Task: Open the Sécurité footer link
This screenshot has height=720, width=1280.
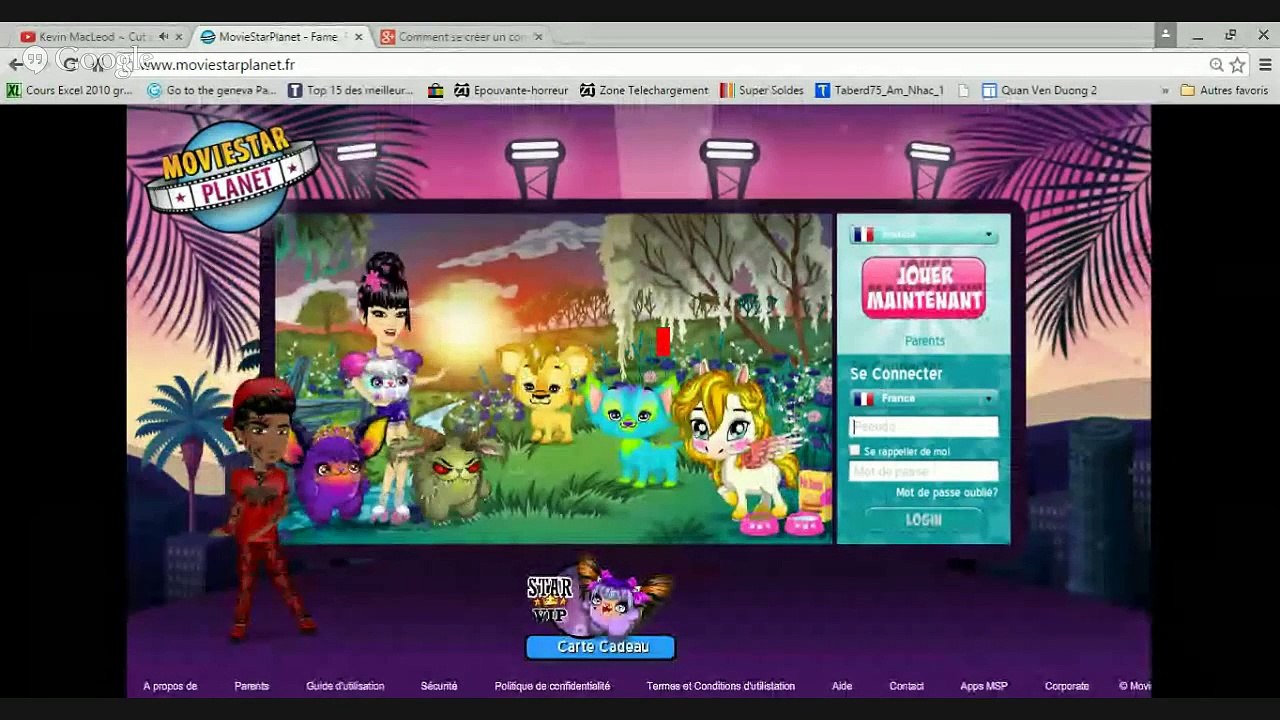Action: [x=439, y=686]
